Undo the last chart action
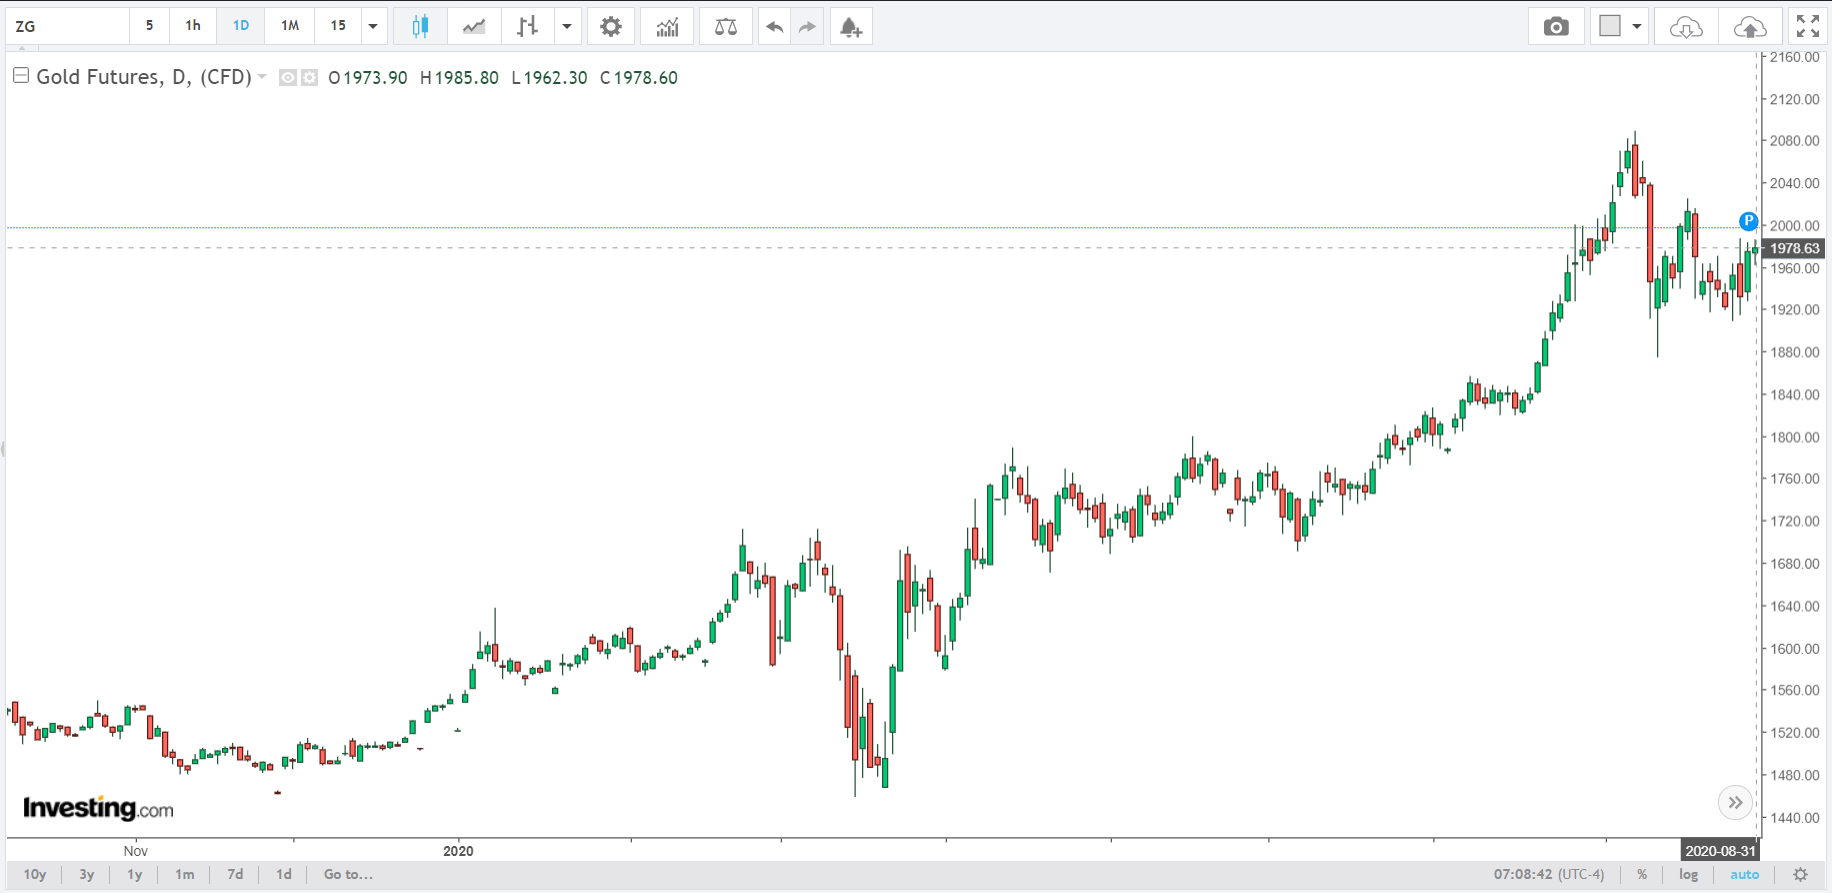The image size is (1832, 893). point(774,26)
